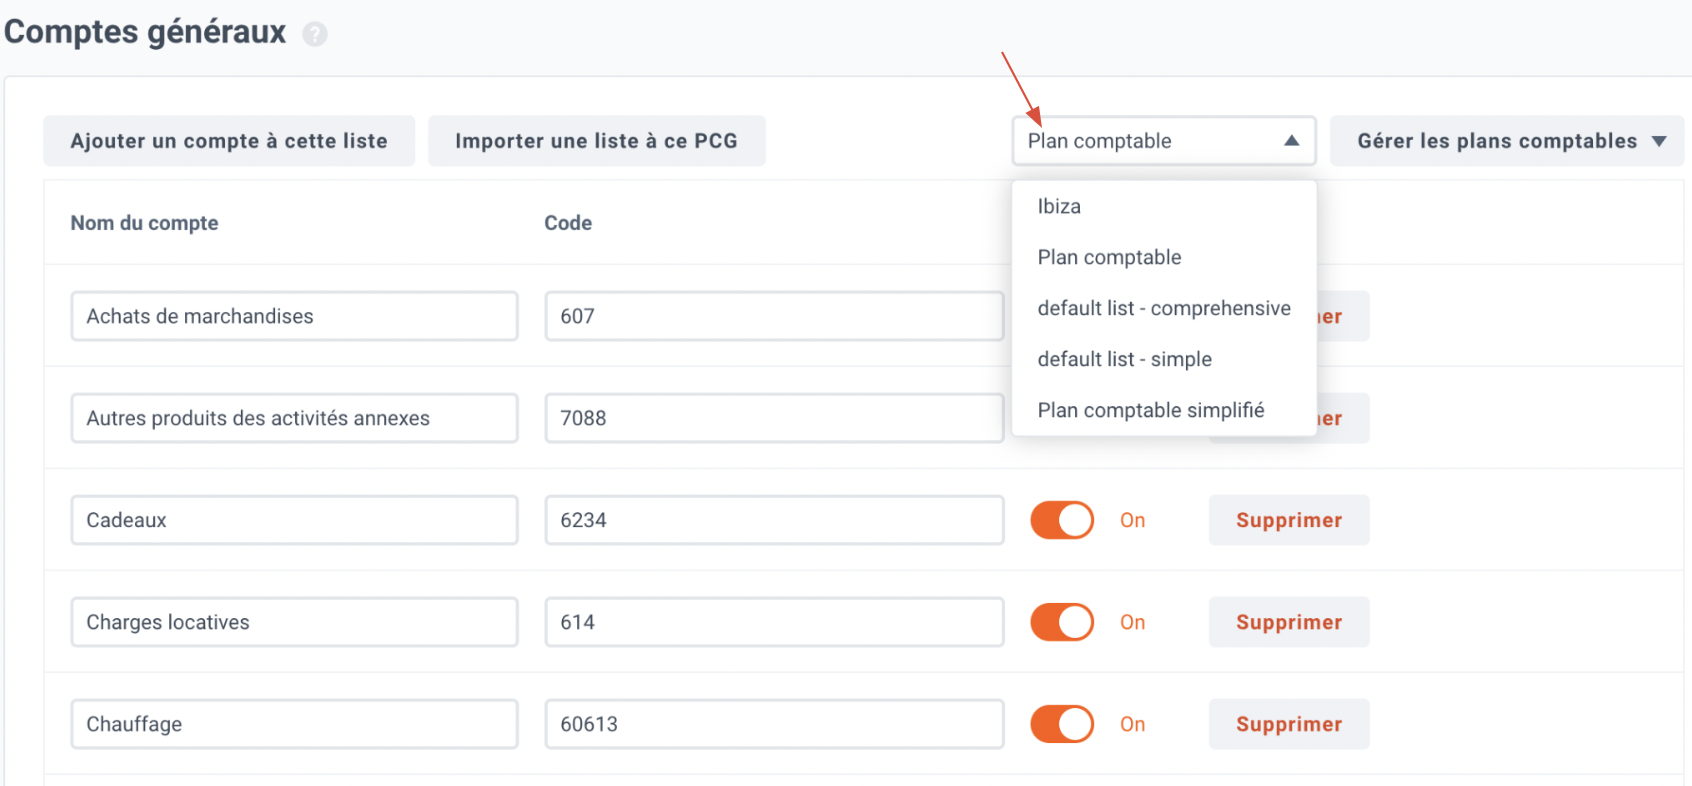This screenshot has width=1692, height=786.
Task: Turn off the Chauffage account toggle
Action: pyautogui.click(x=1062, y=724)
